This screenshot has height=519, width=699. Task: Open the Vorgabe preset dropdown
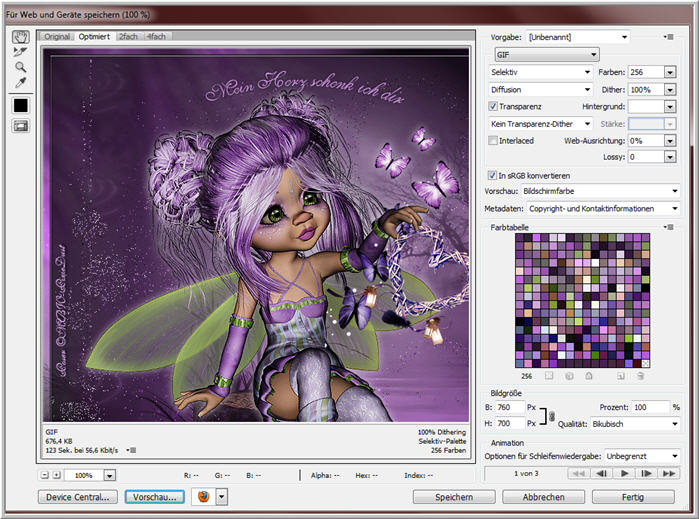(x=578, y=37)
